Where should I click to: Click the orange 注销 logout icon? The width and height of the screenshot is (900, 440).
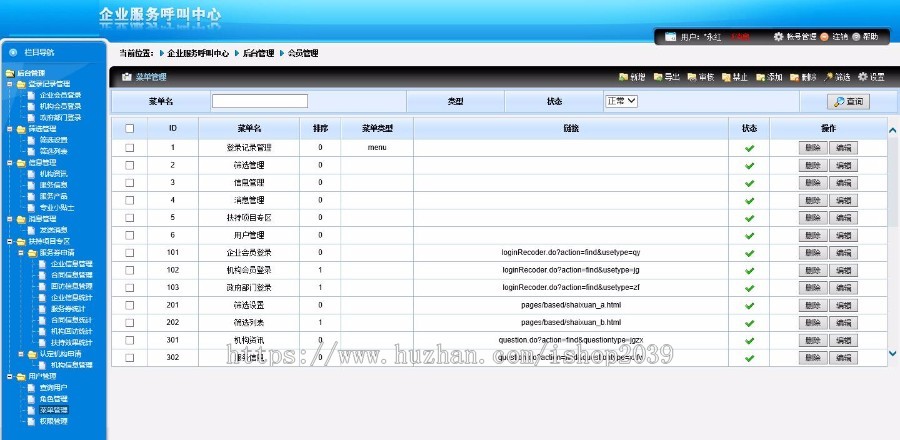pyautogui.click(x=824, y=37)
